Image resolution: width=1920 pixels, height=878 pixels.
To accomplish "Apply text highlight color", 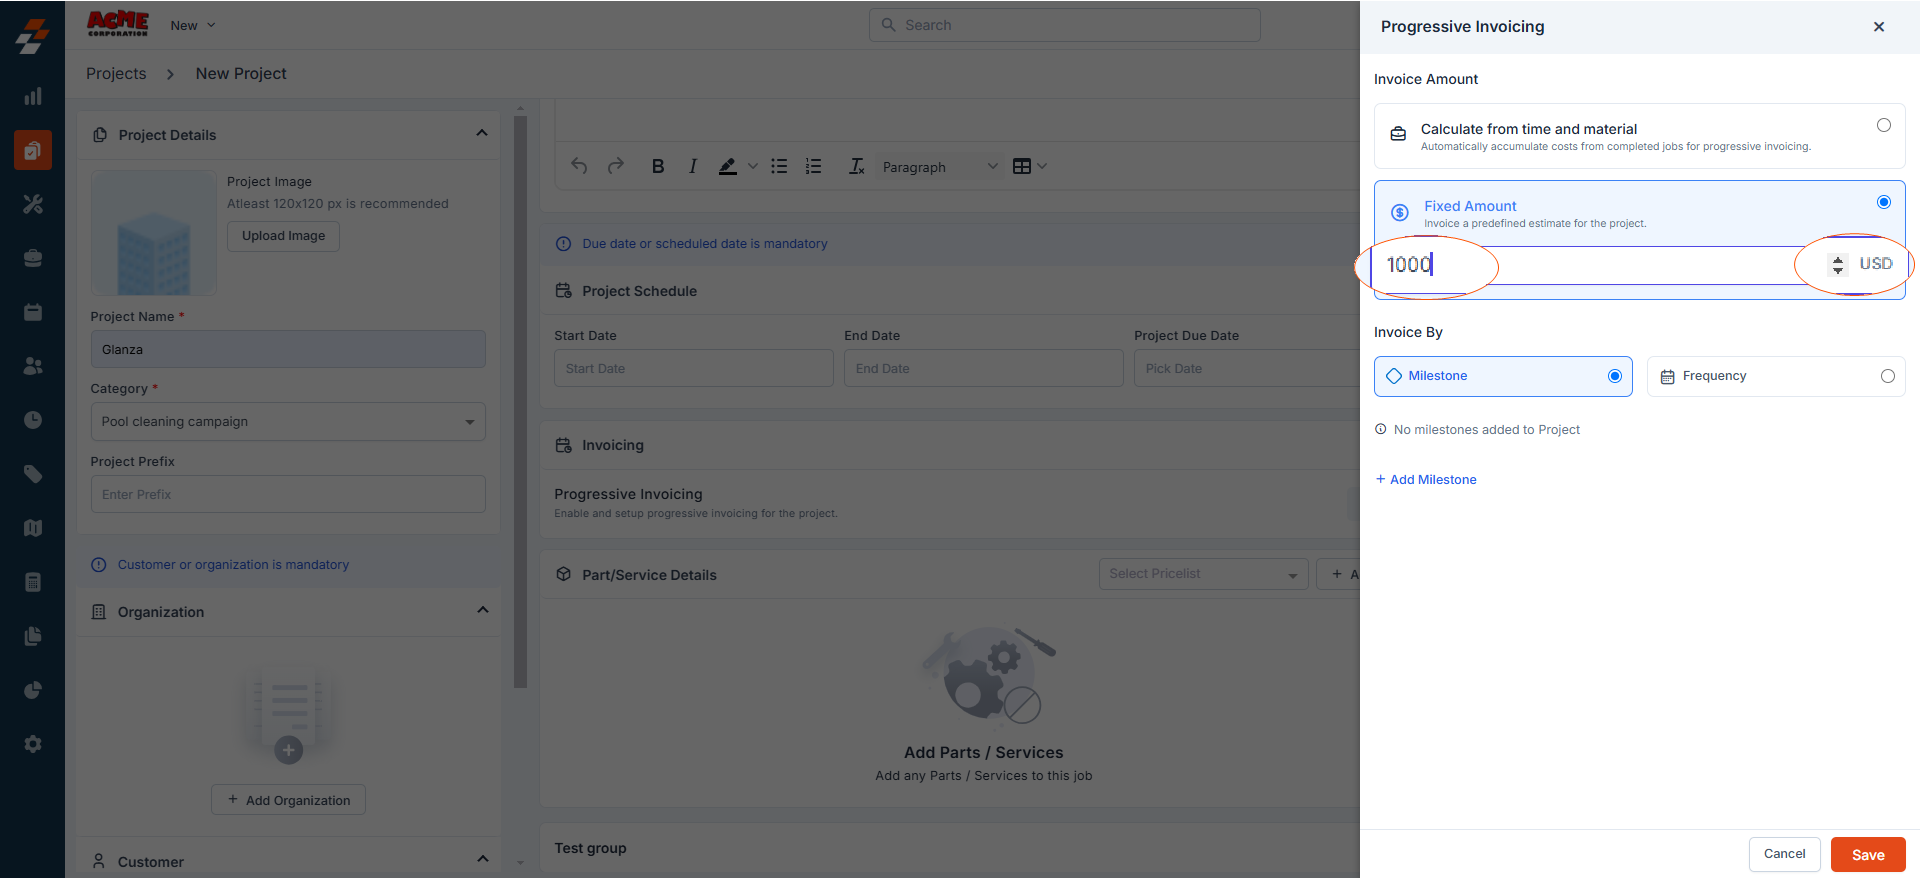I will pyautogui.click(x=728, y=166).
